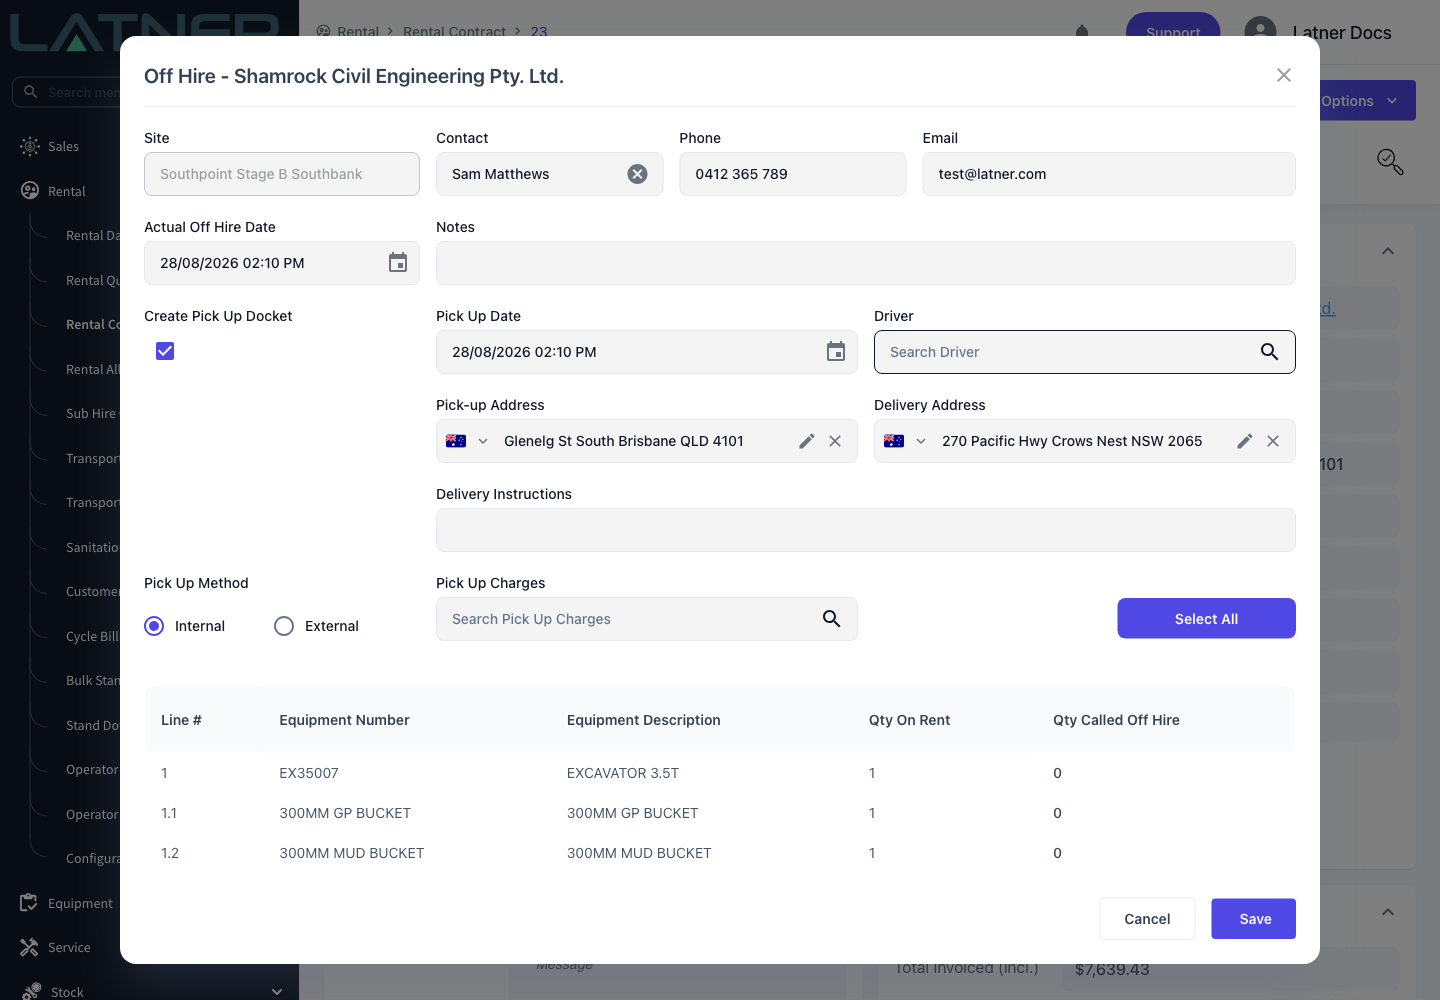
Task: Edit the Crows Nest delivery address
Action: click(1245, 441)
